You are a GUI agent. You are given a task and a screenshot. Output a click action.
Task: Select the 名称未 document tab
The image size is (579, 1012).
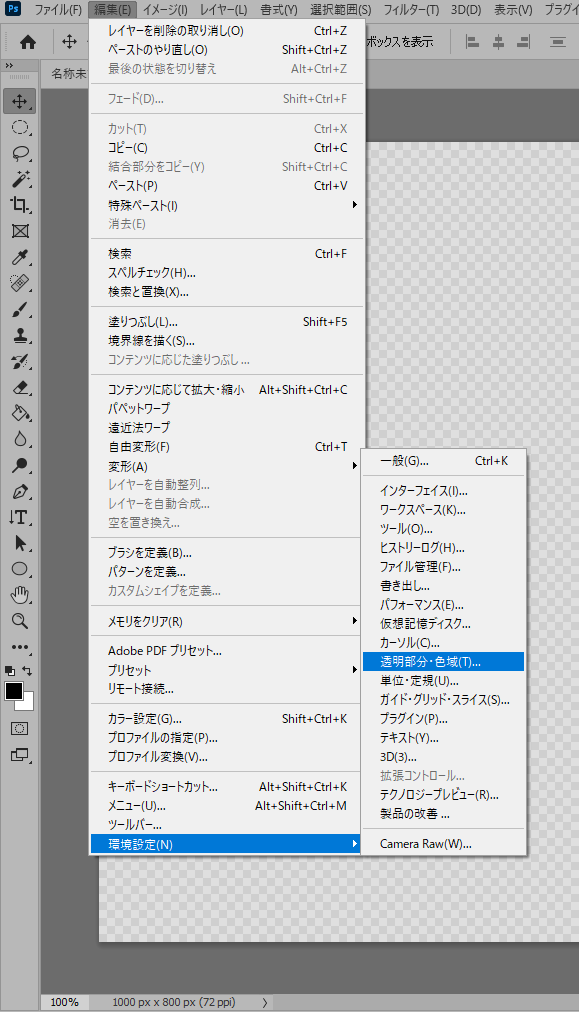click(68, 74)
